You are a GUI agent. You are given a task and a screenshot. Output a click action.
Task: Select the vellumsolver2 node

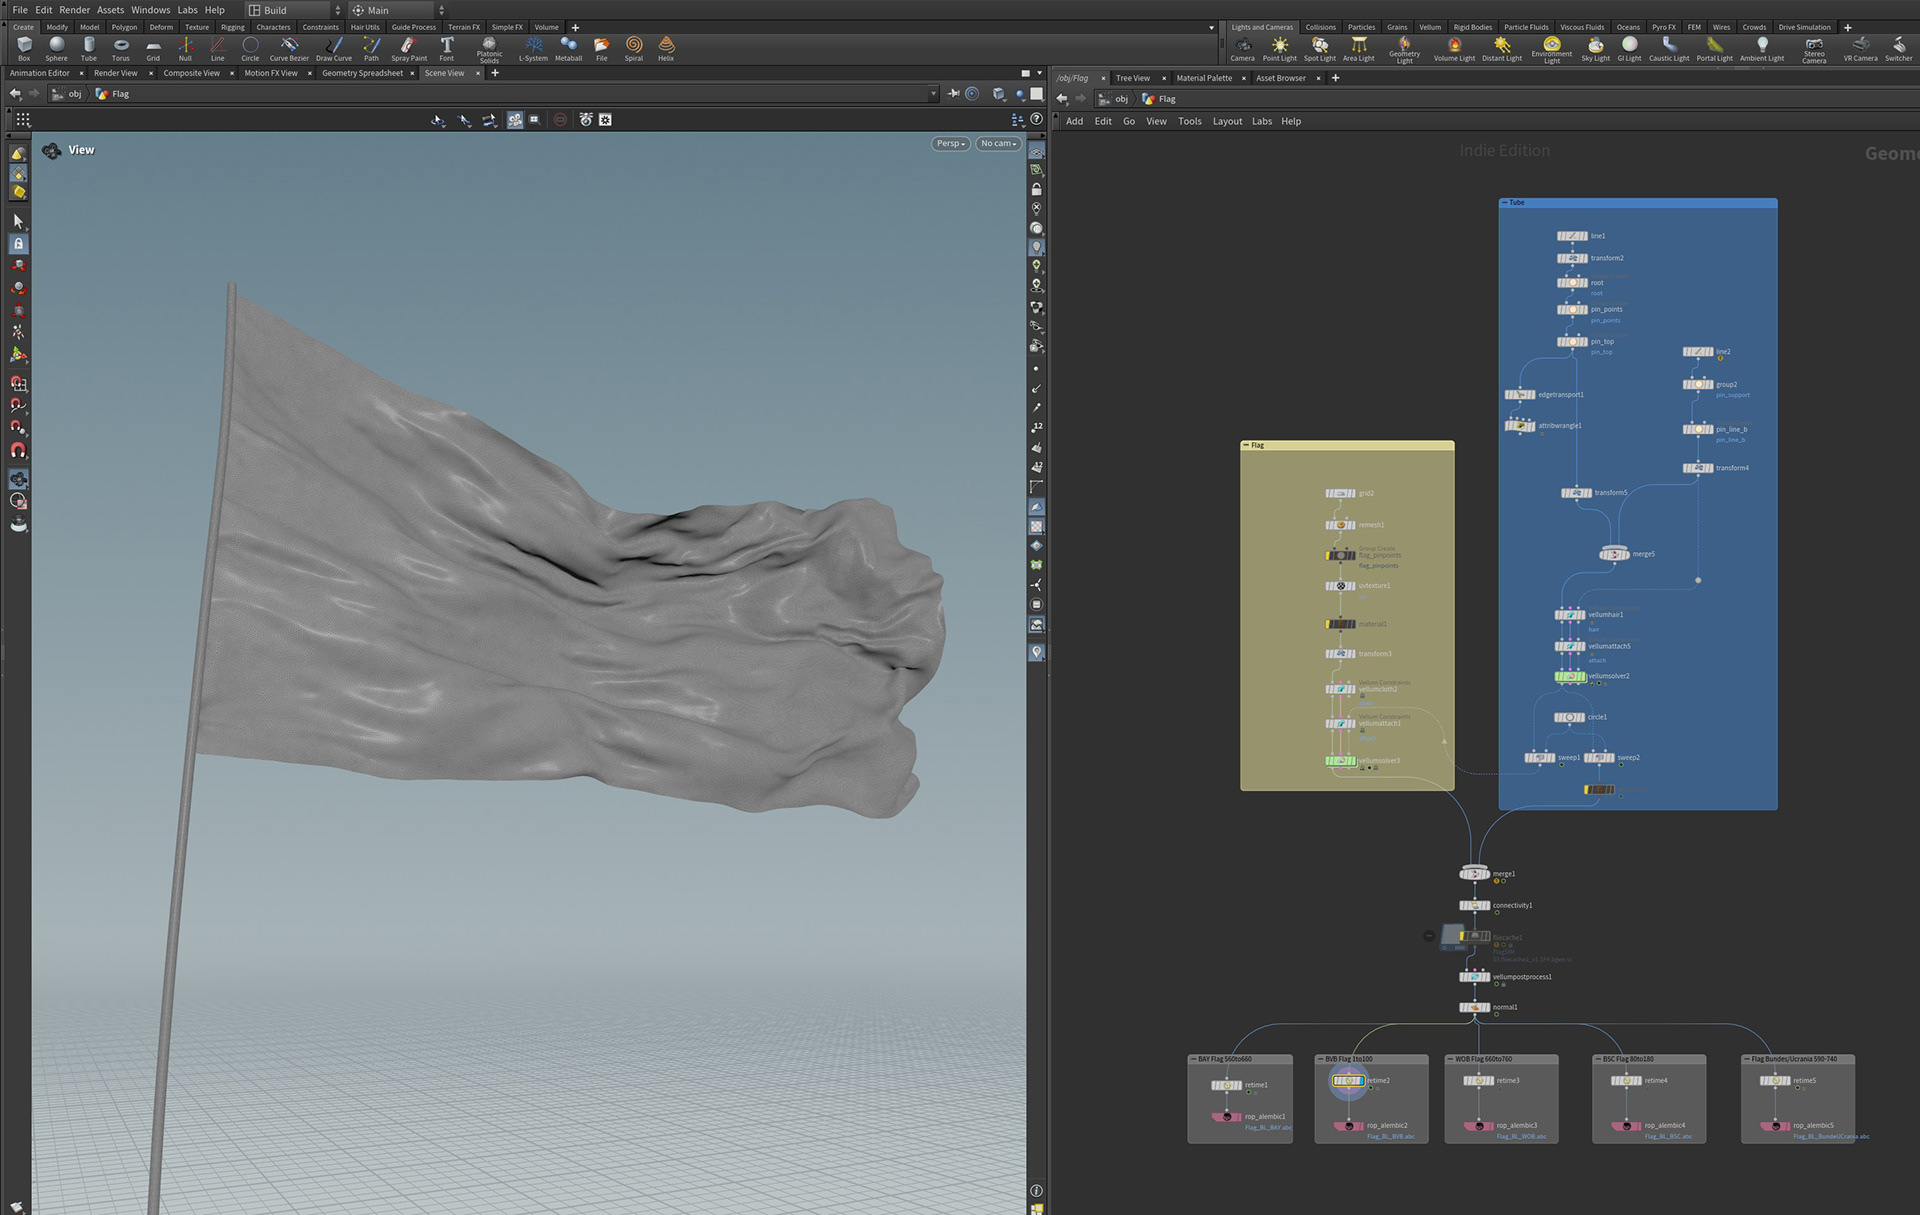[1570, 677]
